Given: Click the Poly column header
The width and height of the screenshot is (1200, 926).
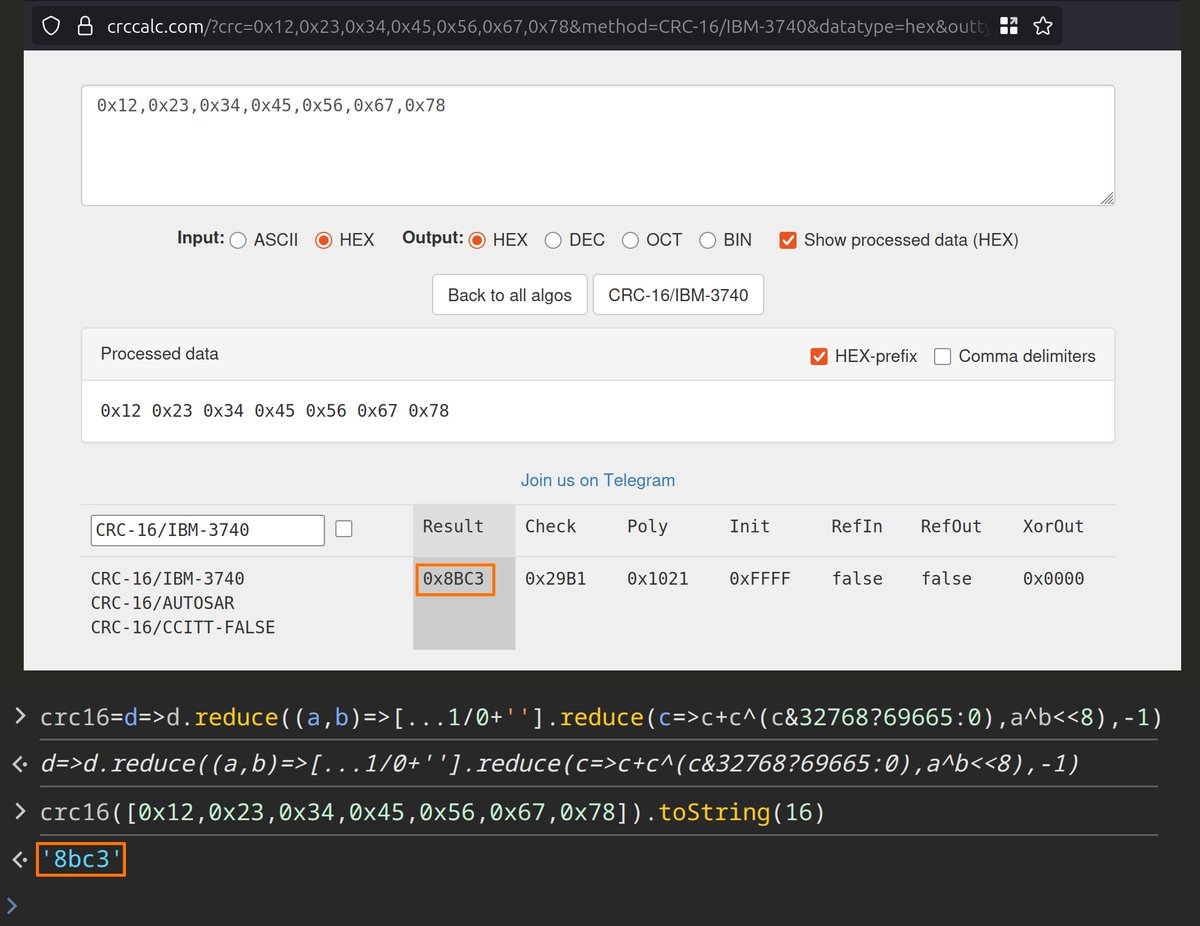Looking at the screenshot, I should (647, 526).
